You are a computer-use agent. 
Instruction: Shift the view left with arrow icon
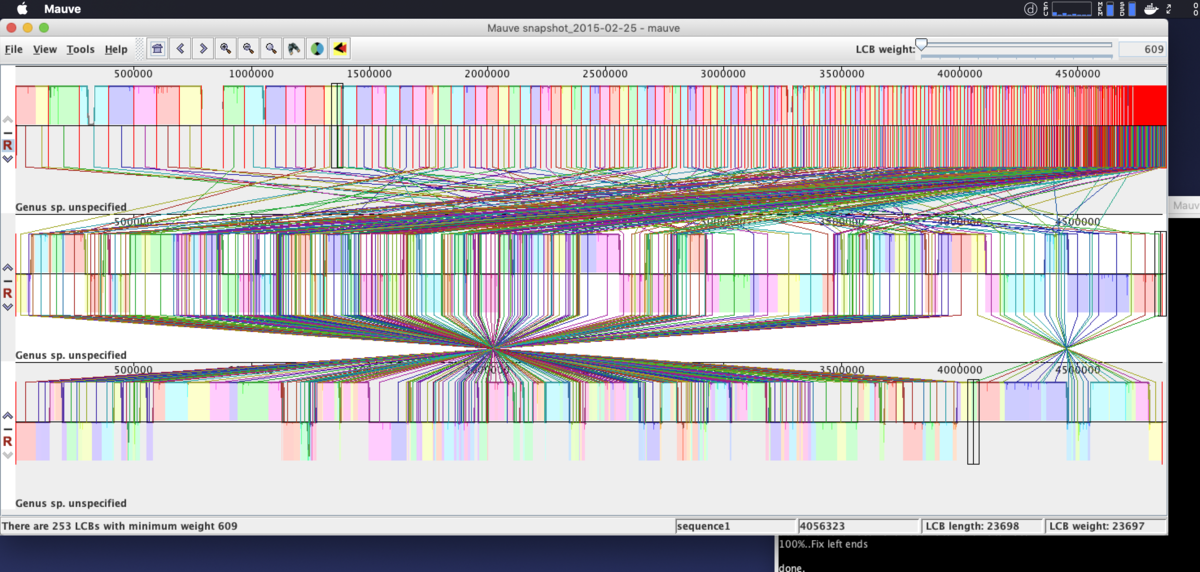180,48
